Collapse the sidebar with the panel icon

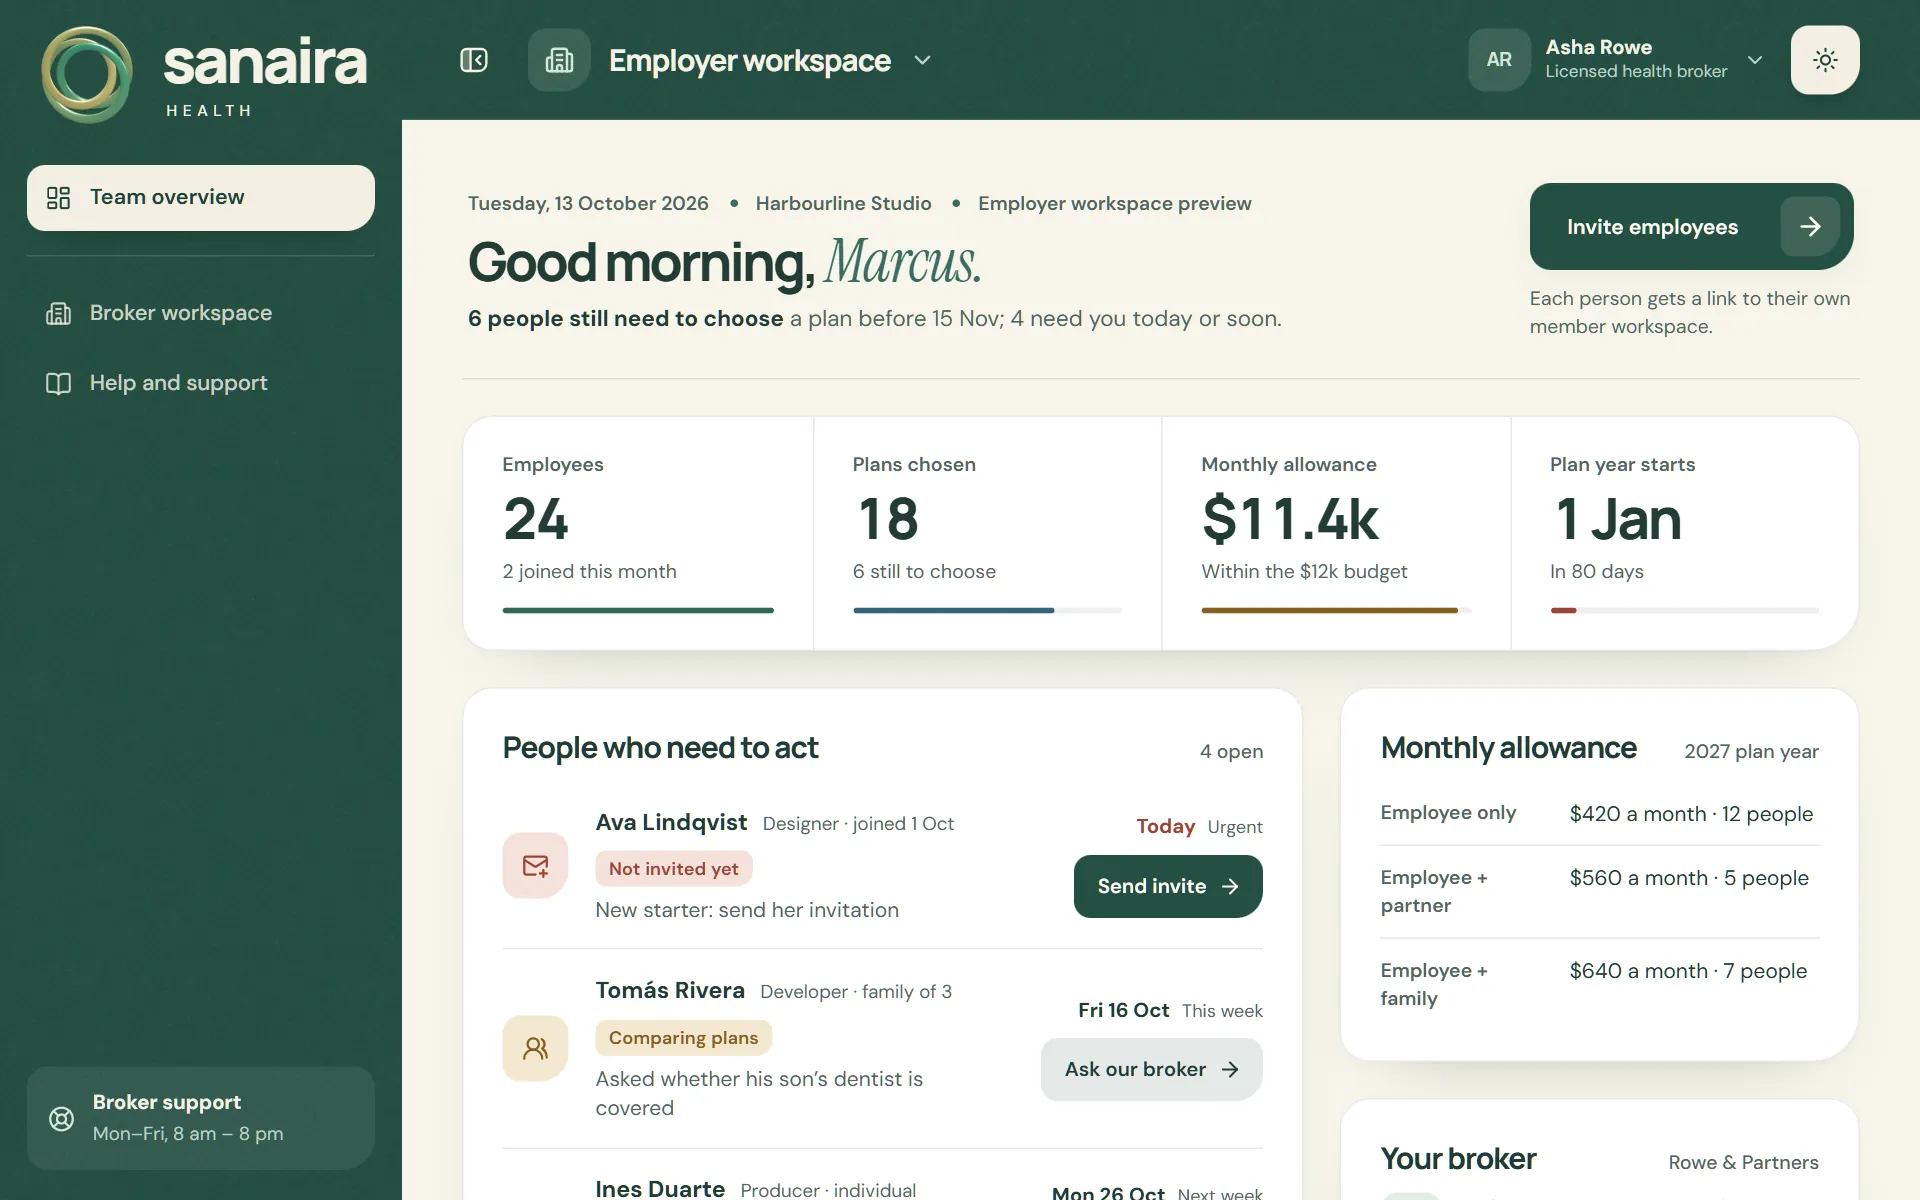click(x=474, y=60)
